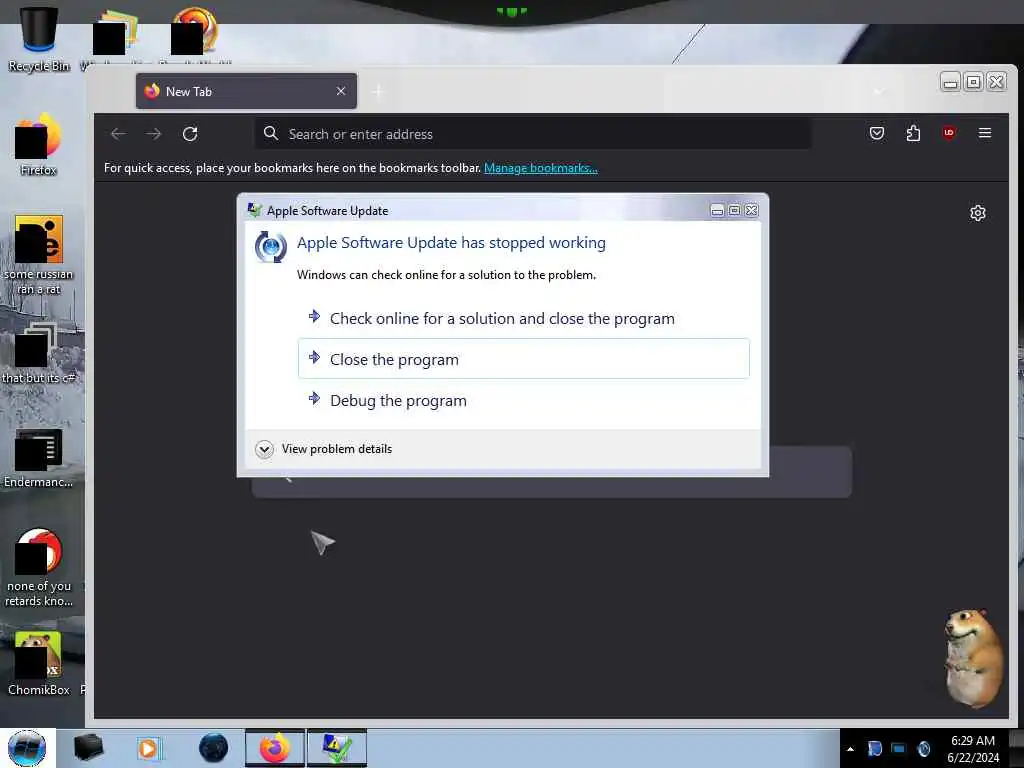Choose Check online for a solution option
This screenshot has height=768, width=1024.
pyautogui.click(x=523, y=318)
